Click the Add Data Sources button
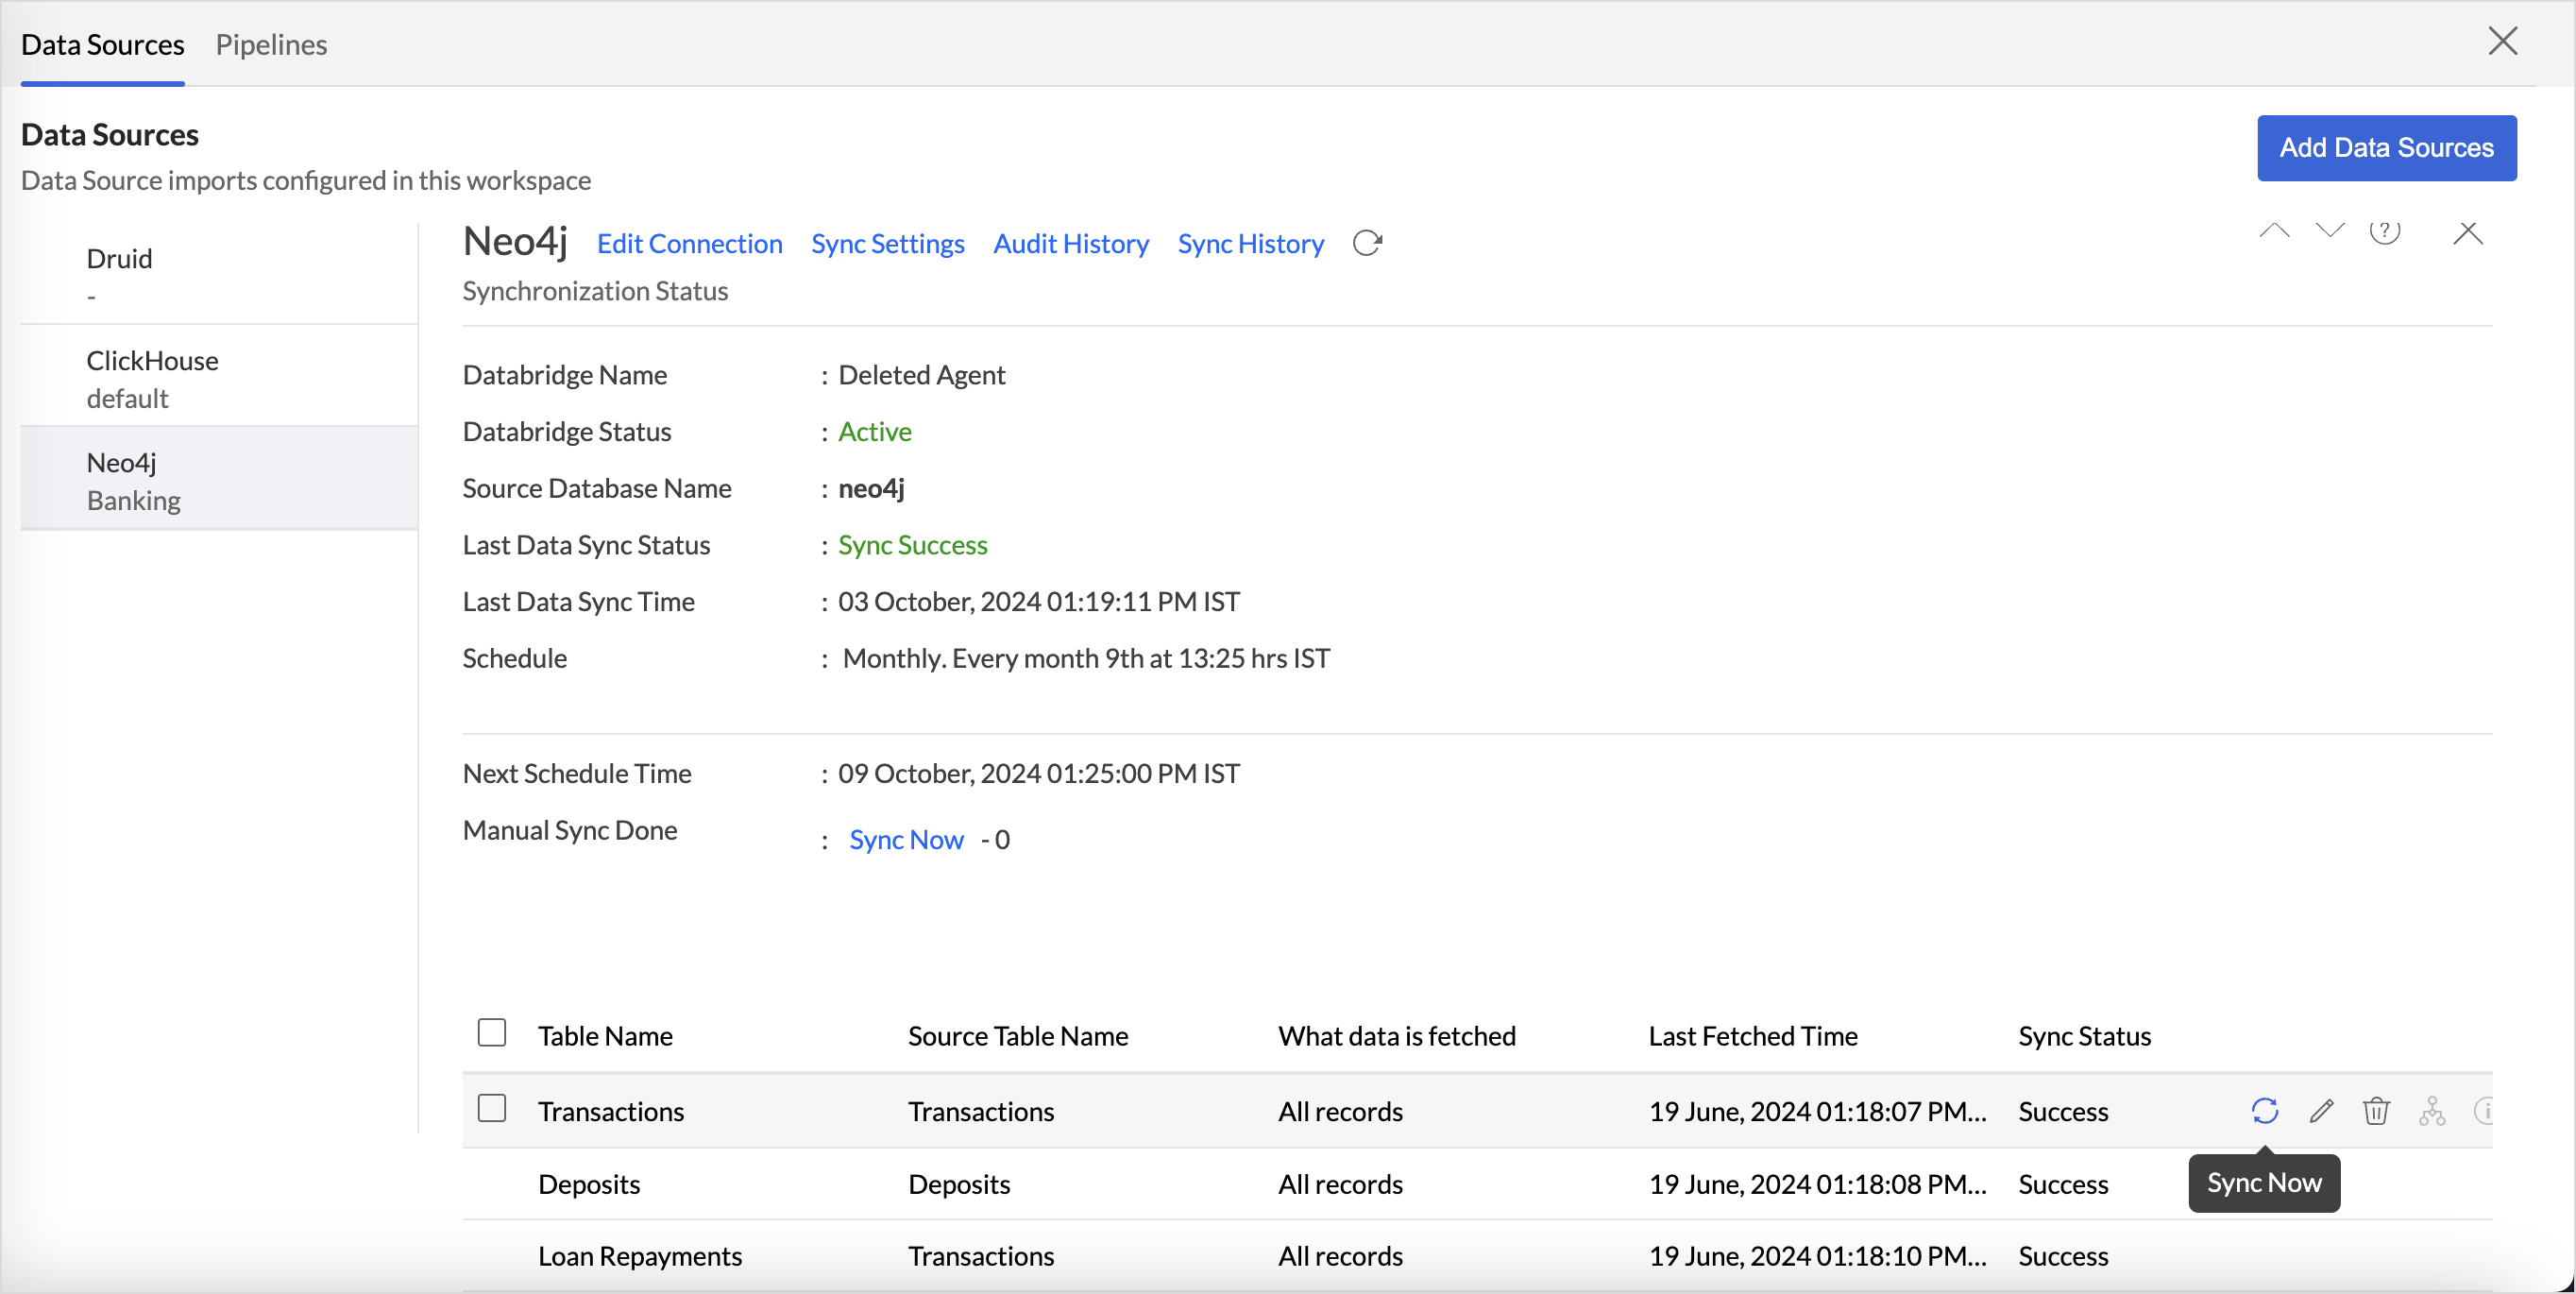The image size is (2576, 1294). pos(2386,147)
